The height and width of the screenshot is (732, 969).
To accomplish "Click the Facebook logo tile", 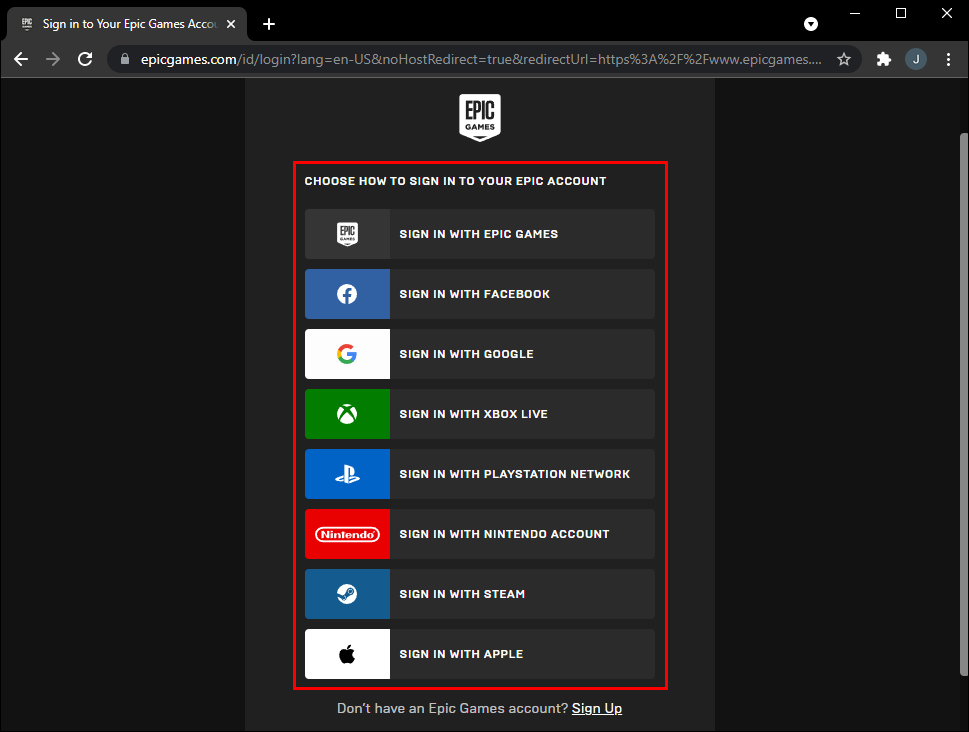I will pos(347,294).
